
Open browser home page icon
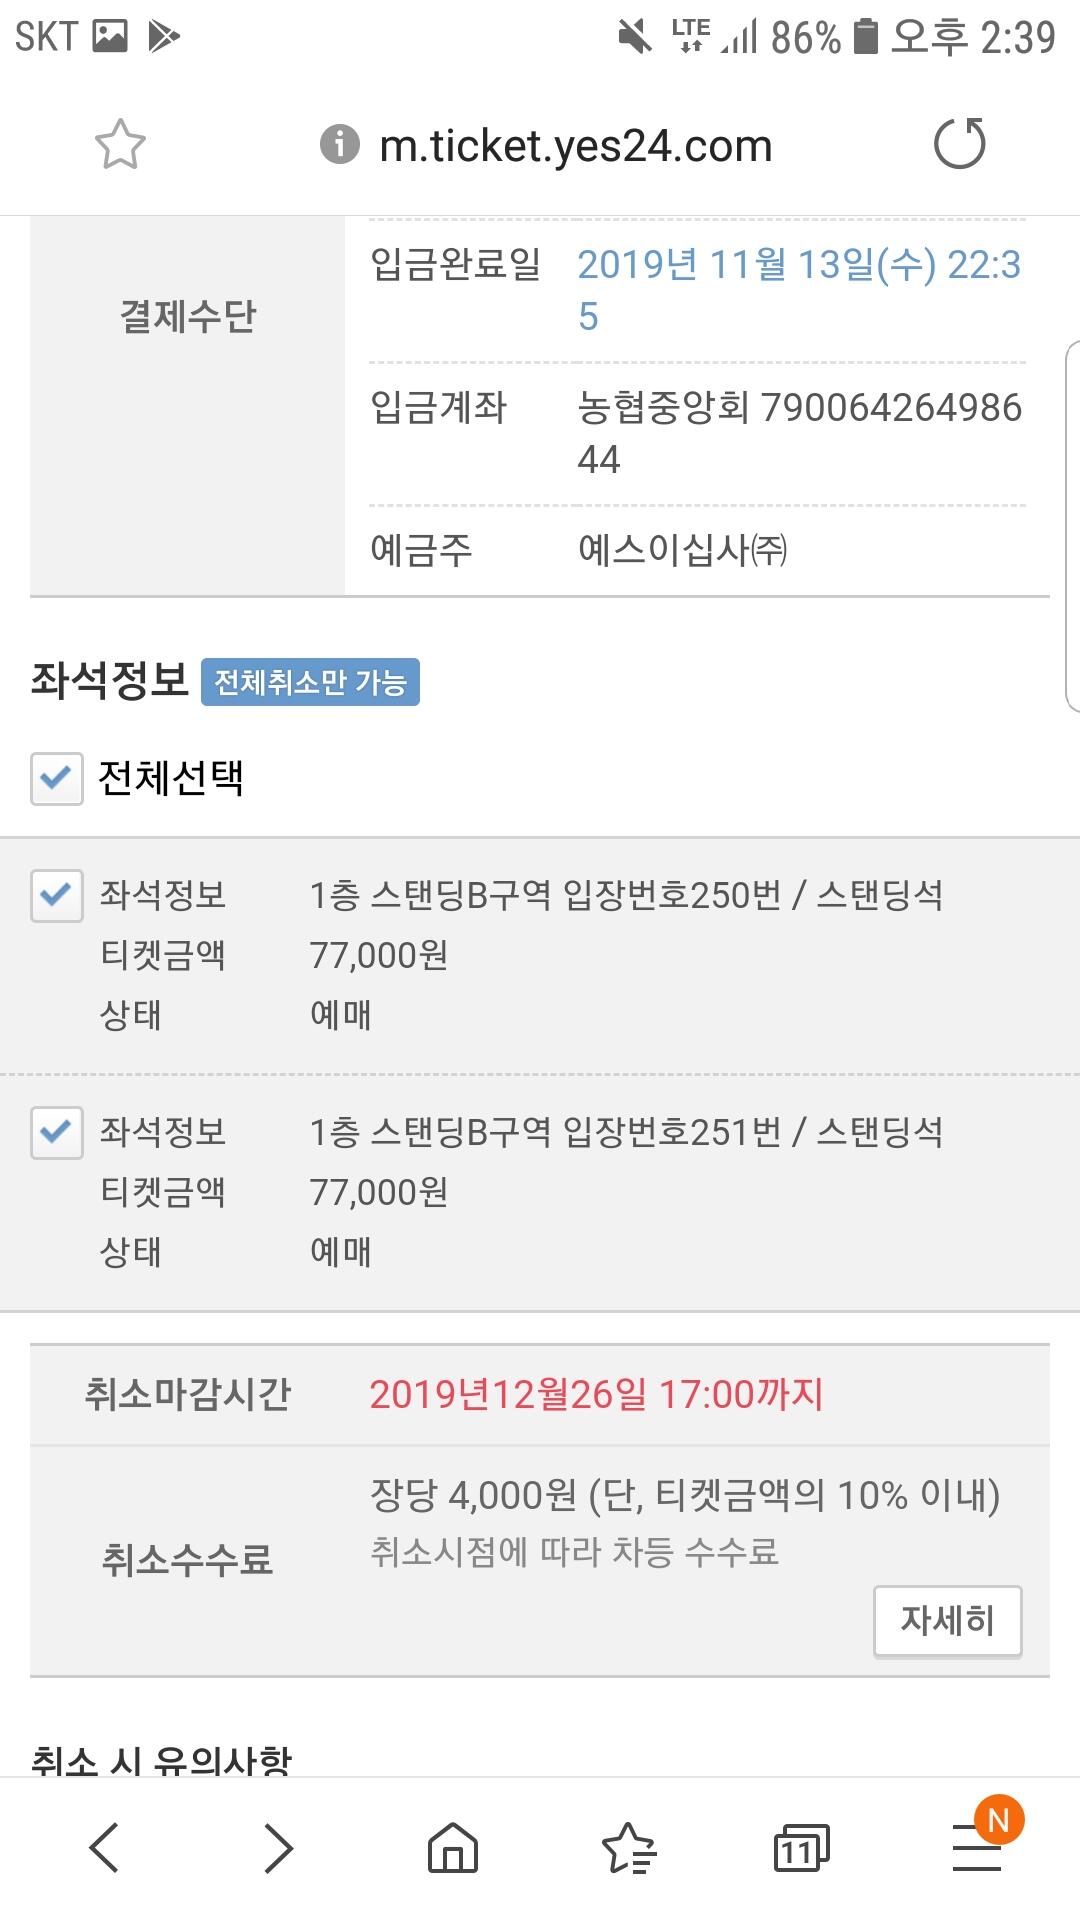tap(453, 1846)
